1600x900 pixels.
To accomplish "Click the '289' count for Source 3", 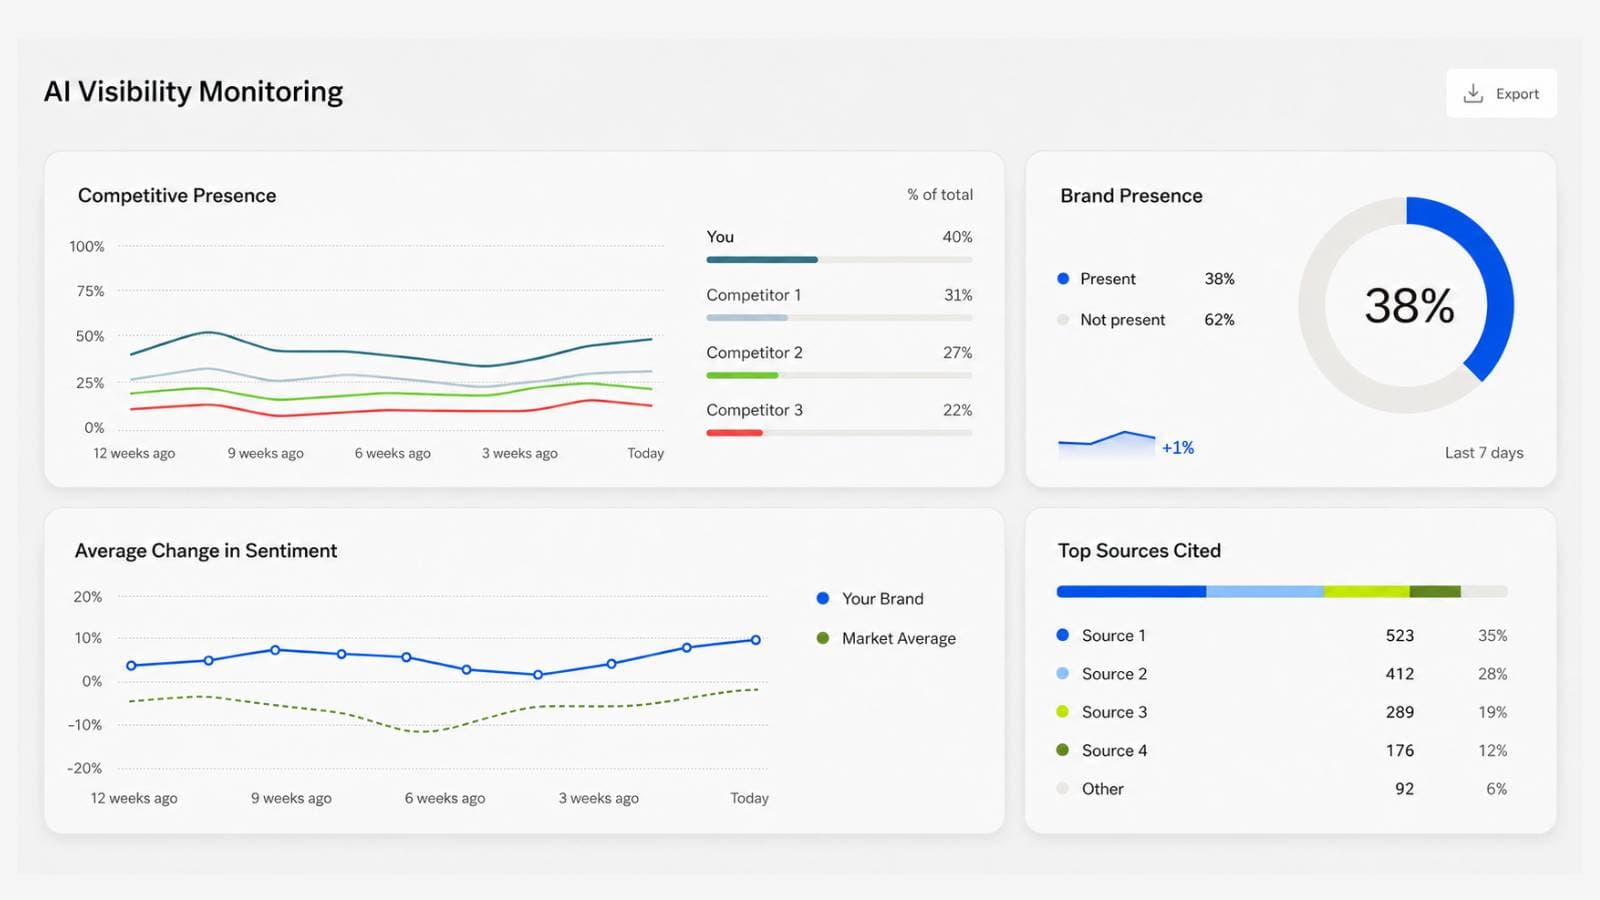I will [1400, 712].
